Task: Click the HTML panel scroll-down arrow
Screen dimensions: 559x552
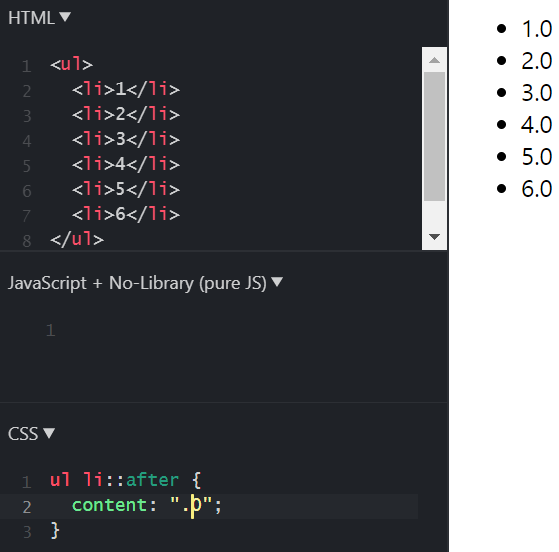Action: click(x=434, y=237)
